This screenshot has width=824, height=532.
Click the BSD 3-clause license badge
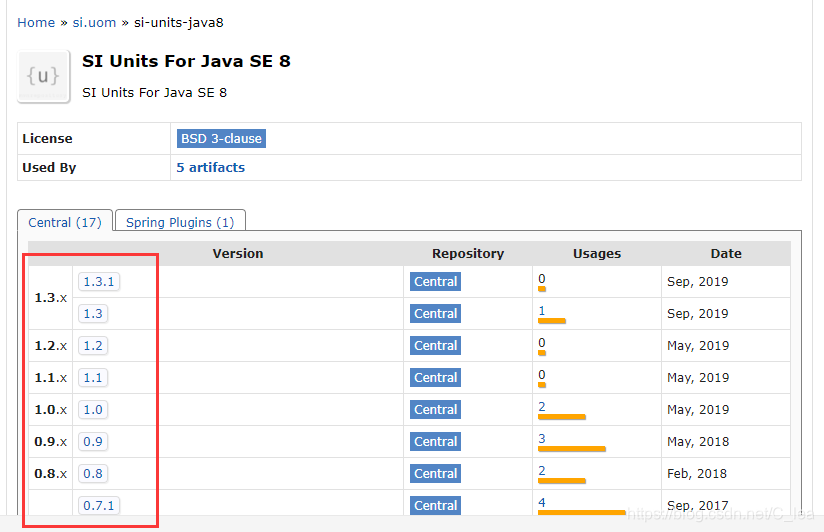click(x=221, y=138)
